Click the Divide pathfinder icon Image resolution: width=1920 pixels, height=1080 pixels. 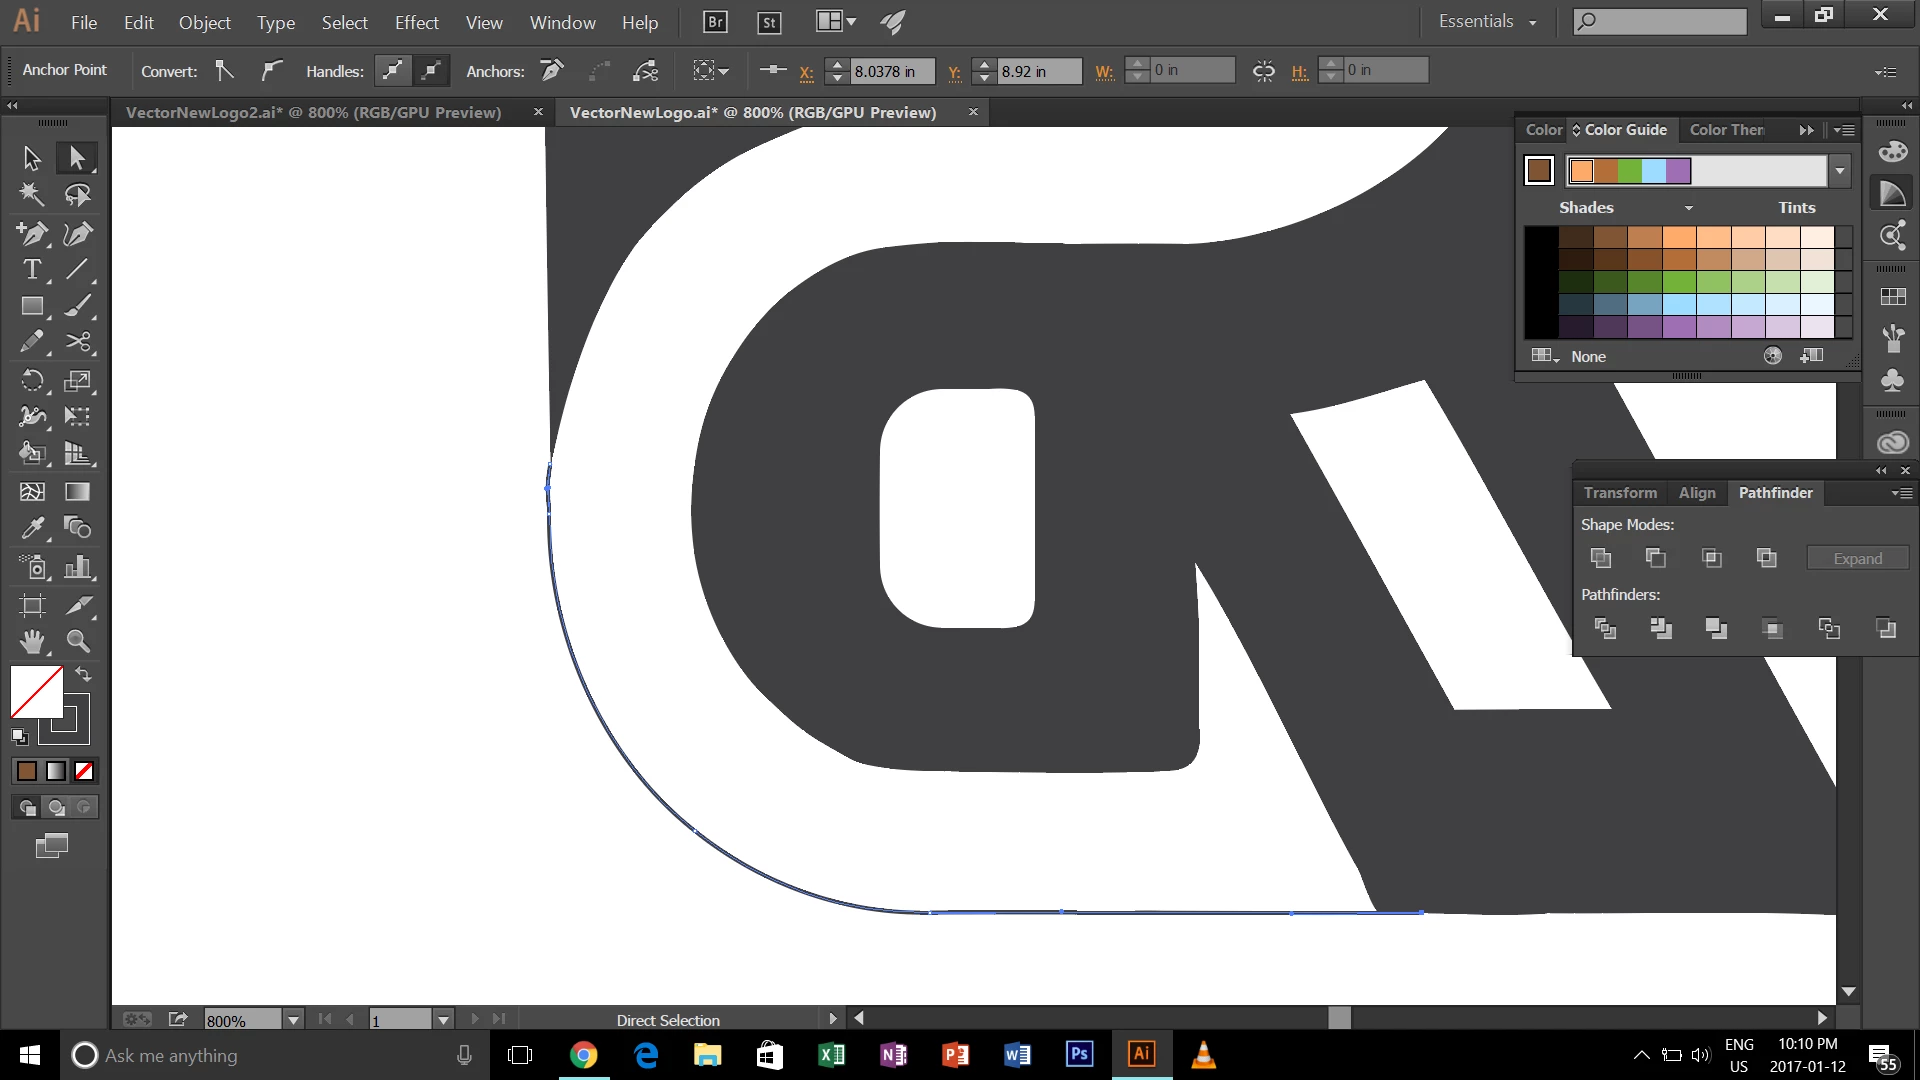click(x=1605, y=628)
